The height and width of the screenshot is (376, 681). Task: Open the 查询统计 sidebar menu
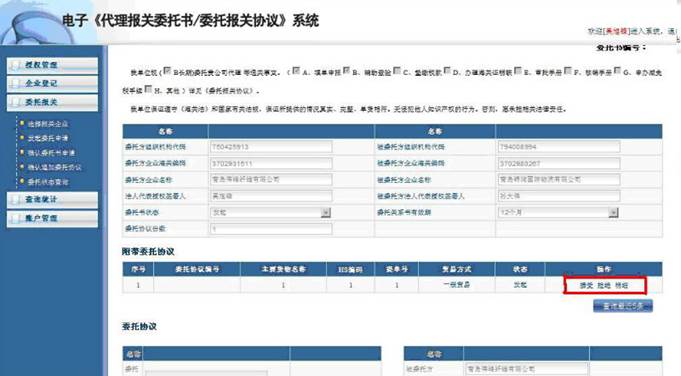[52, 200]
